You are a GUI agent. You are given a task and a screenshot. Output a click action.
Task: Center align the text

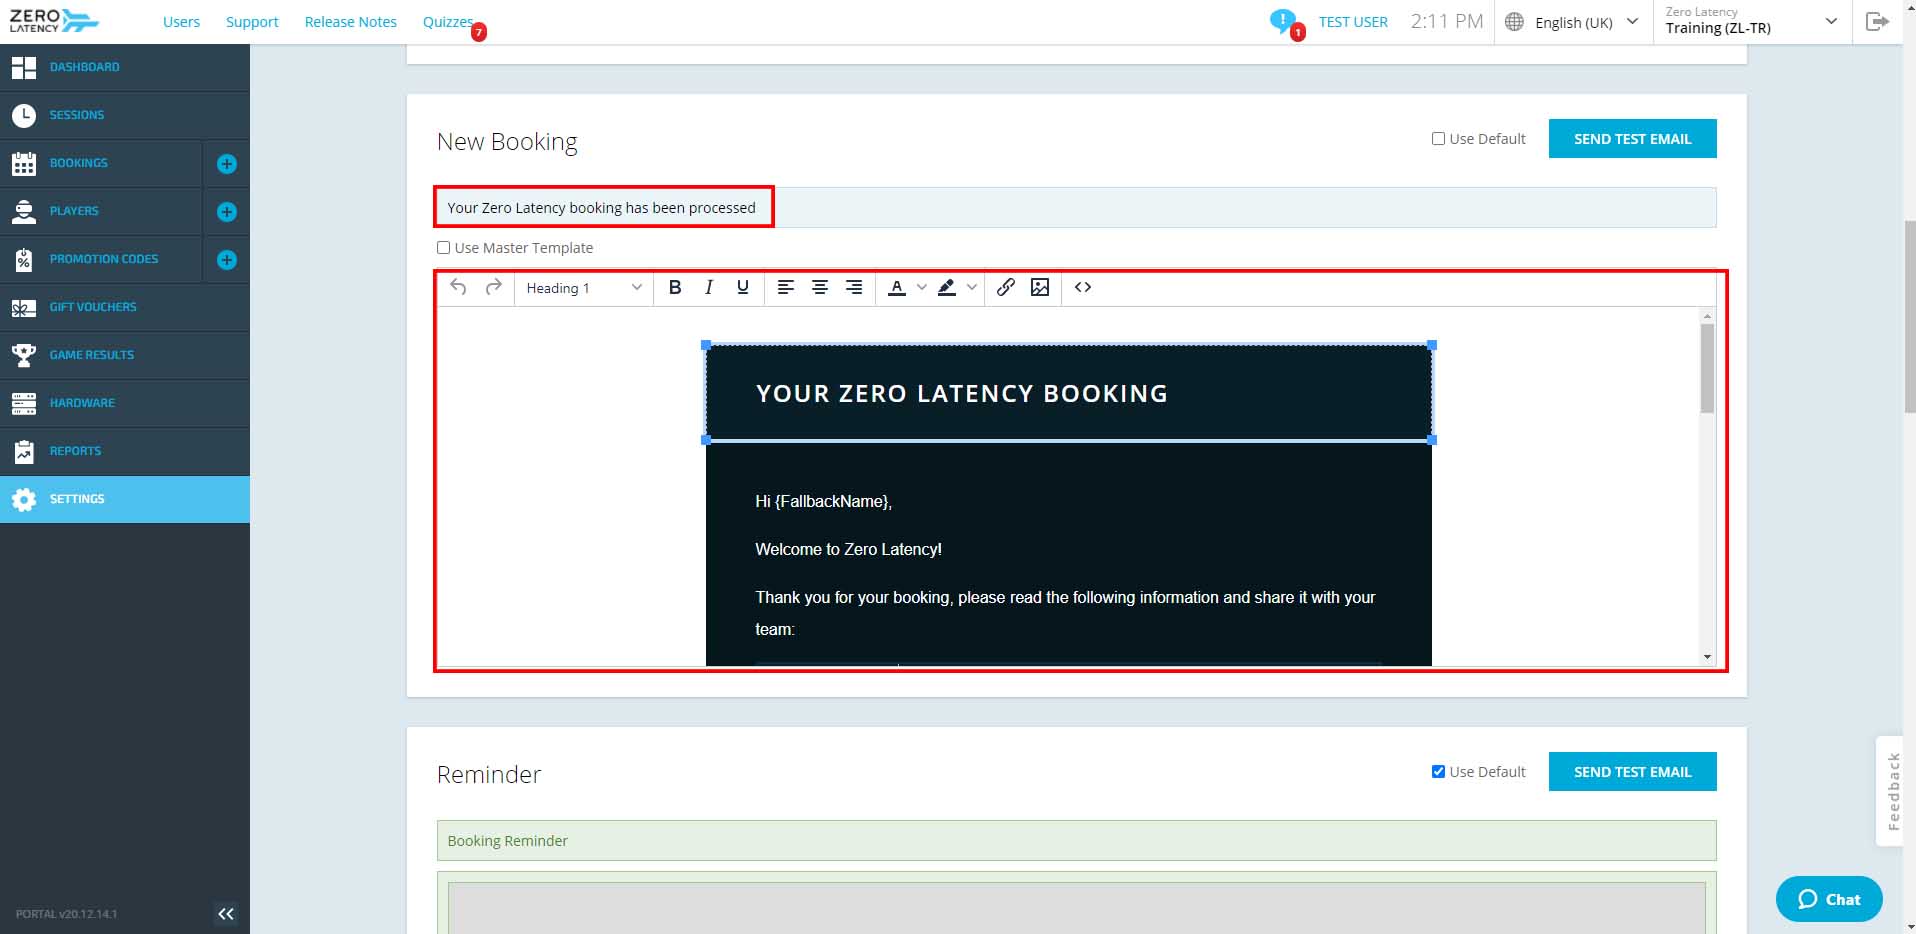coord(820,287)
